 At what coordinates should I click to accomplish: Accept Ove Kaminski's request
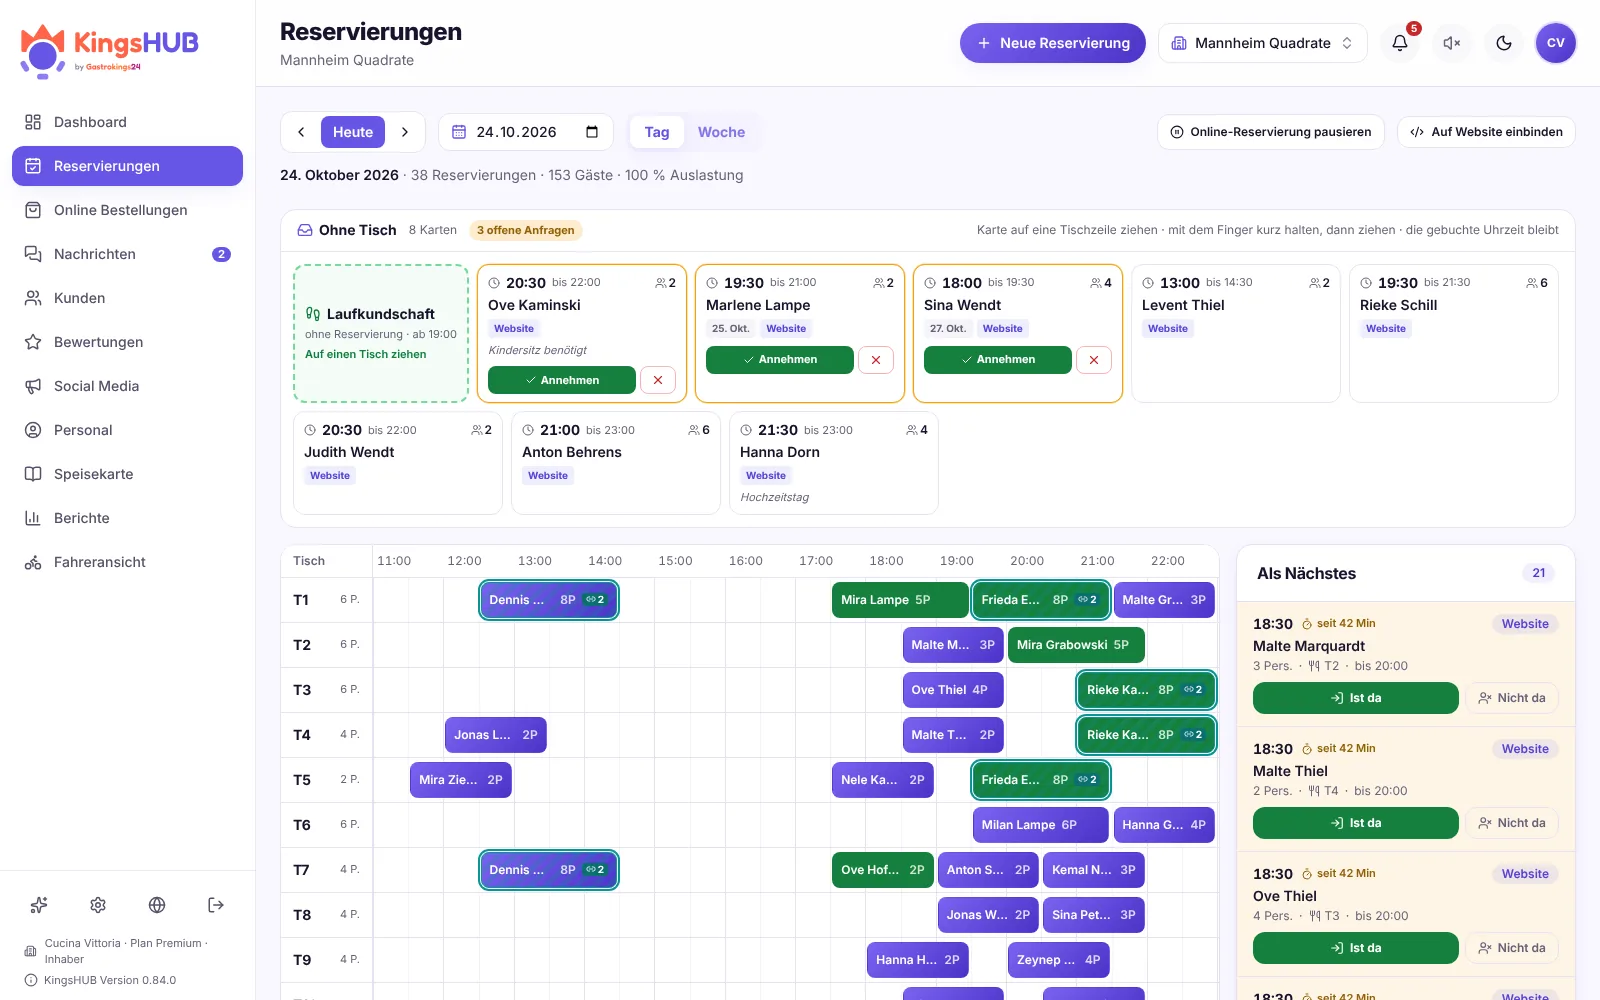pyautogui.click(x=562, y=380)
